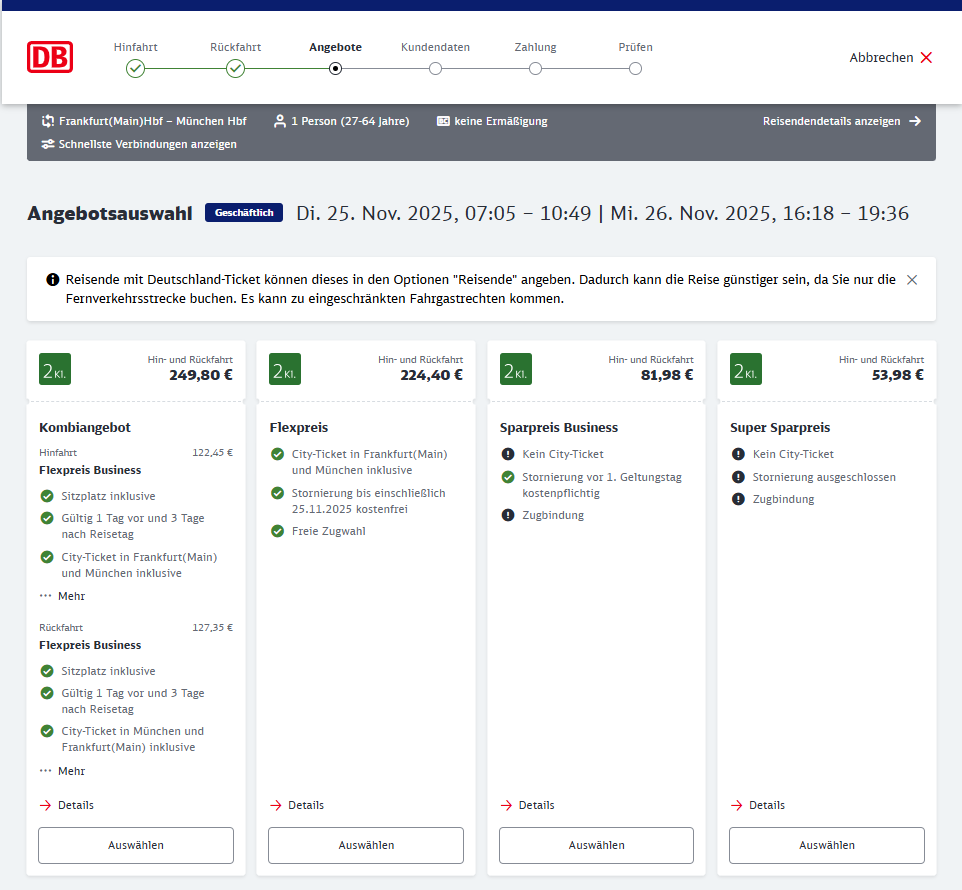This screenshot has height=890, width=962.
Task: Select the Kombiangebot offer with Auswählen
Action: coord(136,845)
